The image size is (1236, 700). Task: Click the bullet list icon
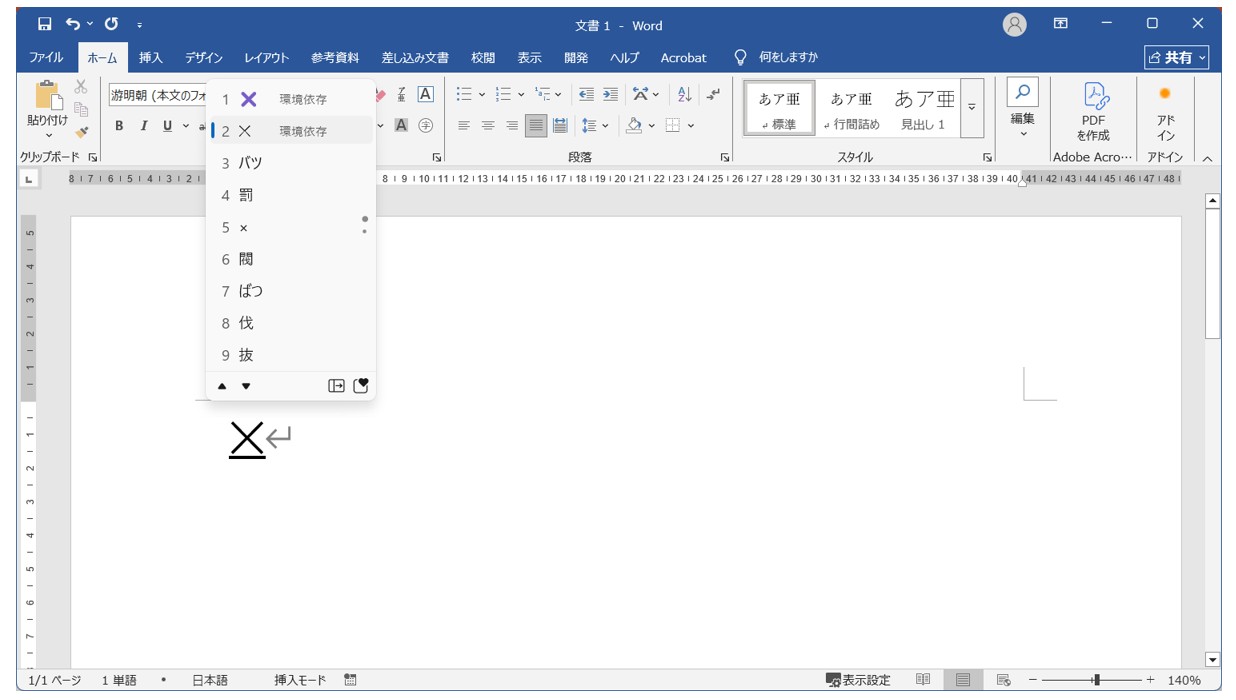tap(464, 94)
